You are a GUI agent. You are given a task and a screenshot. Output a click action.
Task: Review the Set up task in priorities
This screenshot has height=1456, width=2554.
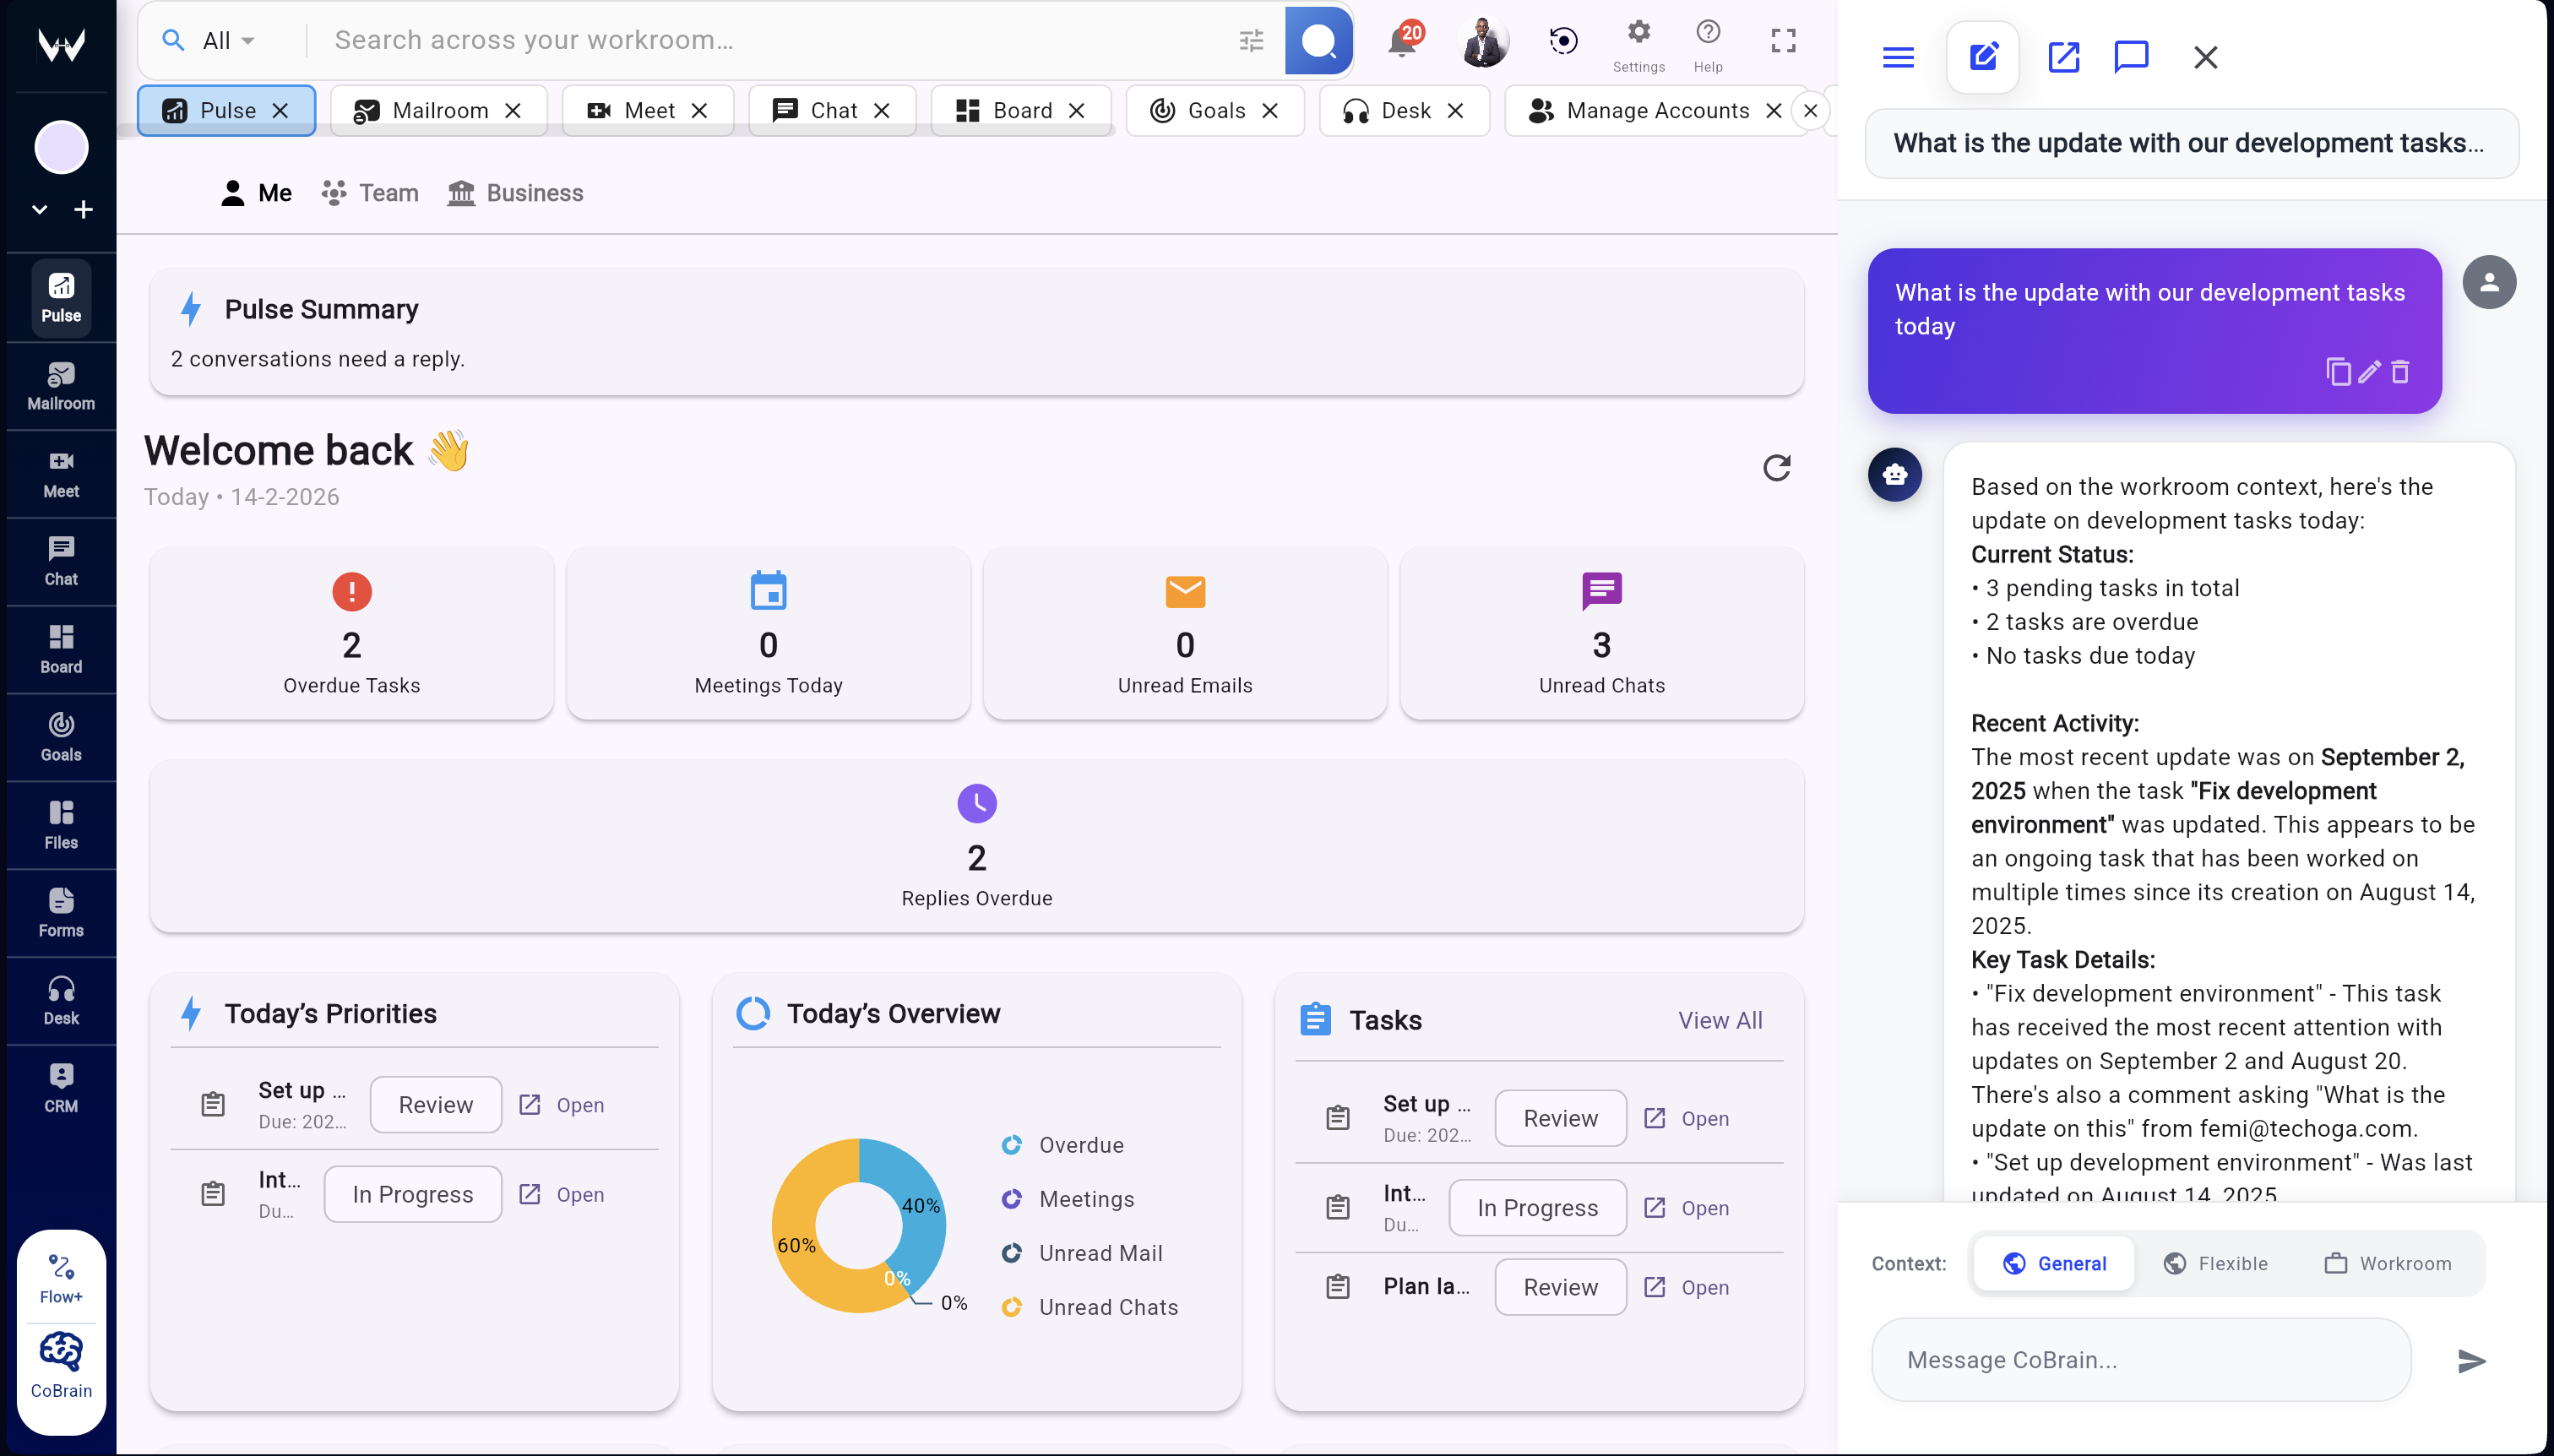[434, 1104]
